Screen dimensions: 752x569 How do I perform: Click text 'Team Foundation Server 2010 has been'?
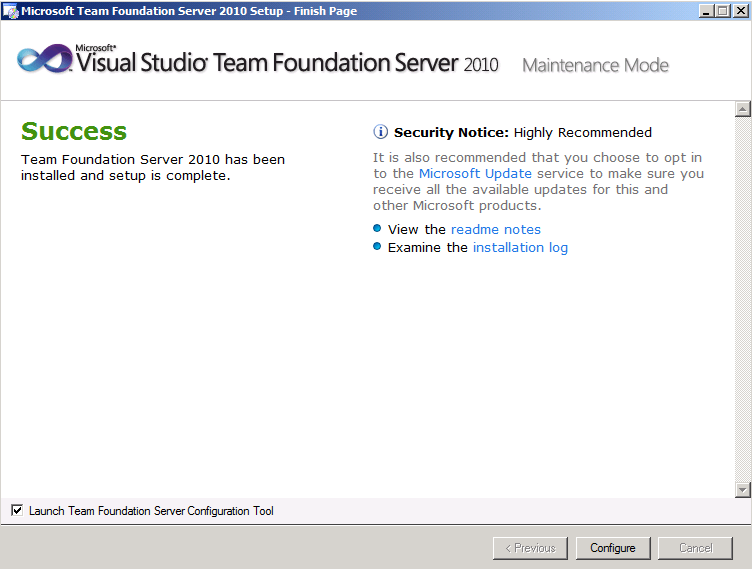pyautogui.click(x=153, y=159)
